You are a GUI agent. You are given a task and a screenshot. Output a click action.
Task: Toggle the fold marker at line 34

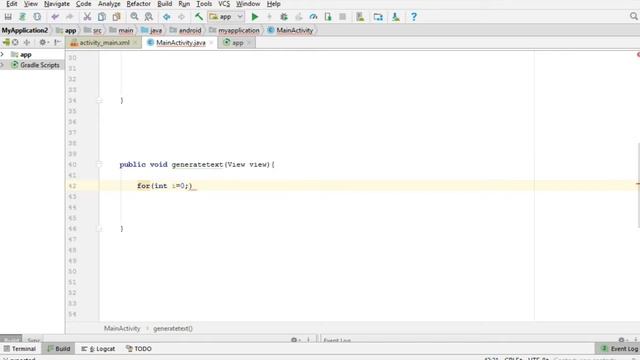(x=99, y=100)
